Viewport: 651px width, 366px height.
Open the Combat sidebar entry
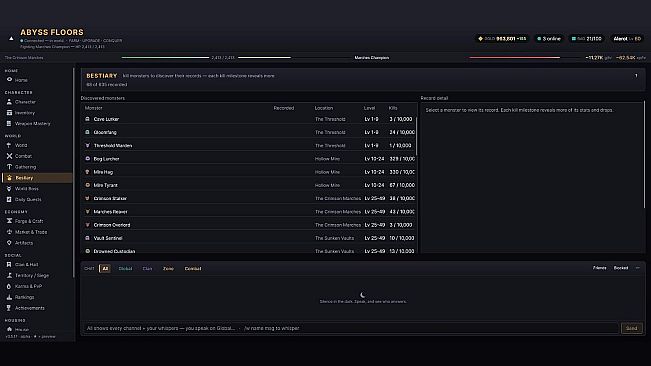[x=37, y=156]
